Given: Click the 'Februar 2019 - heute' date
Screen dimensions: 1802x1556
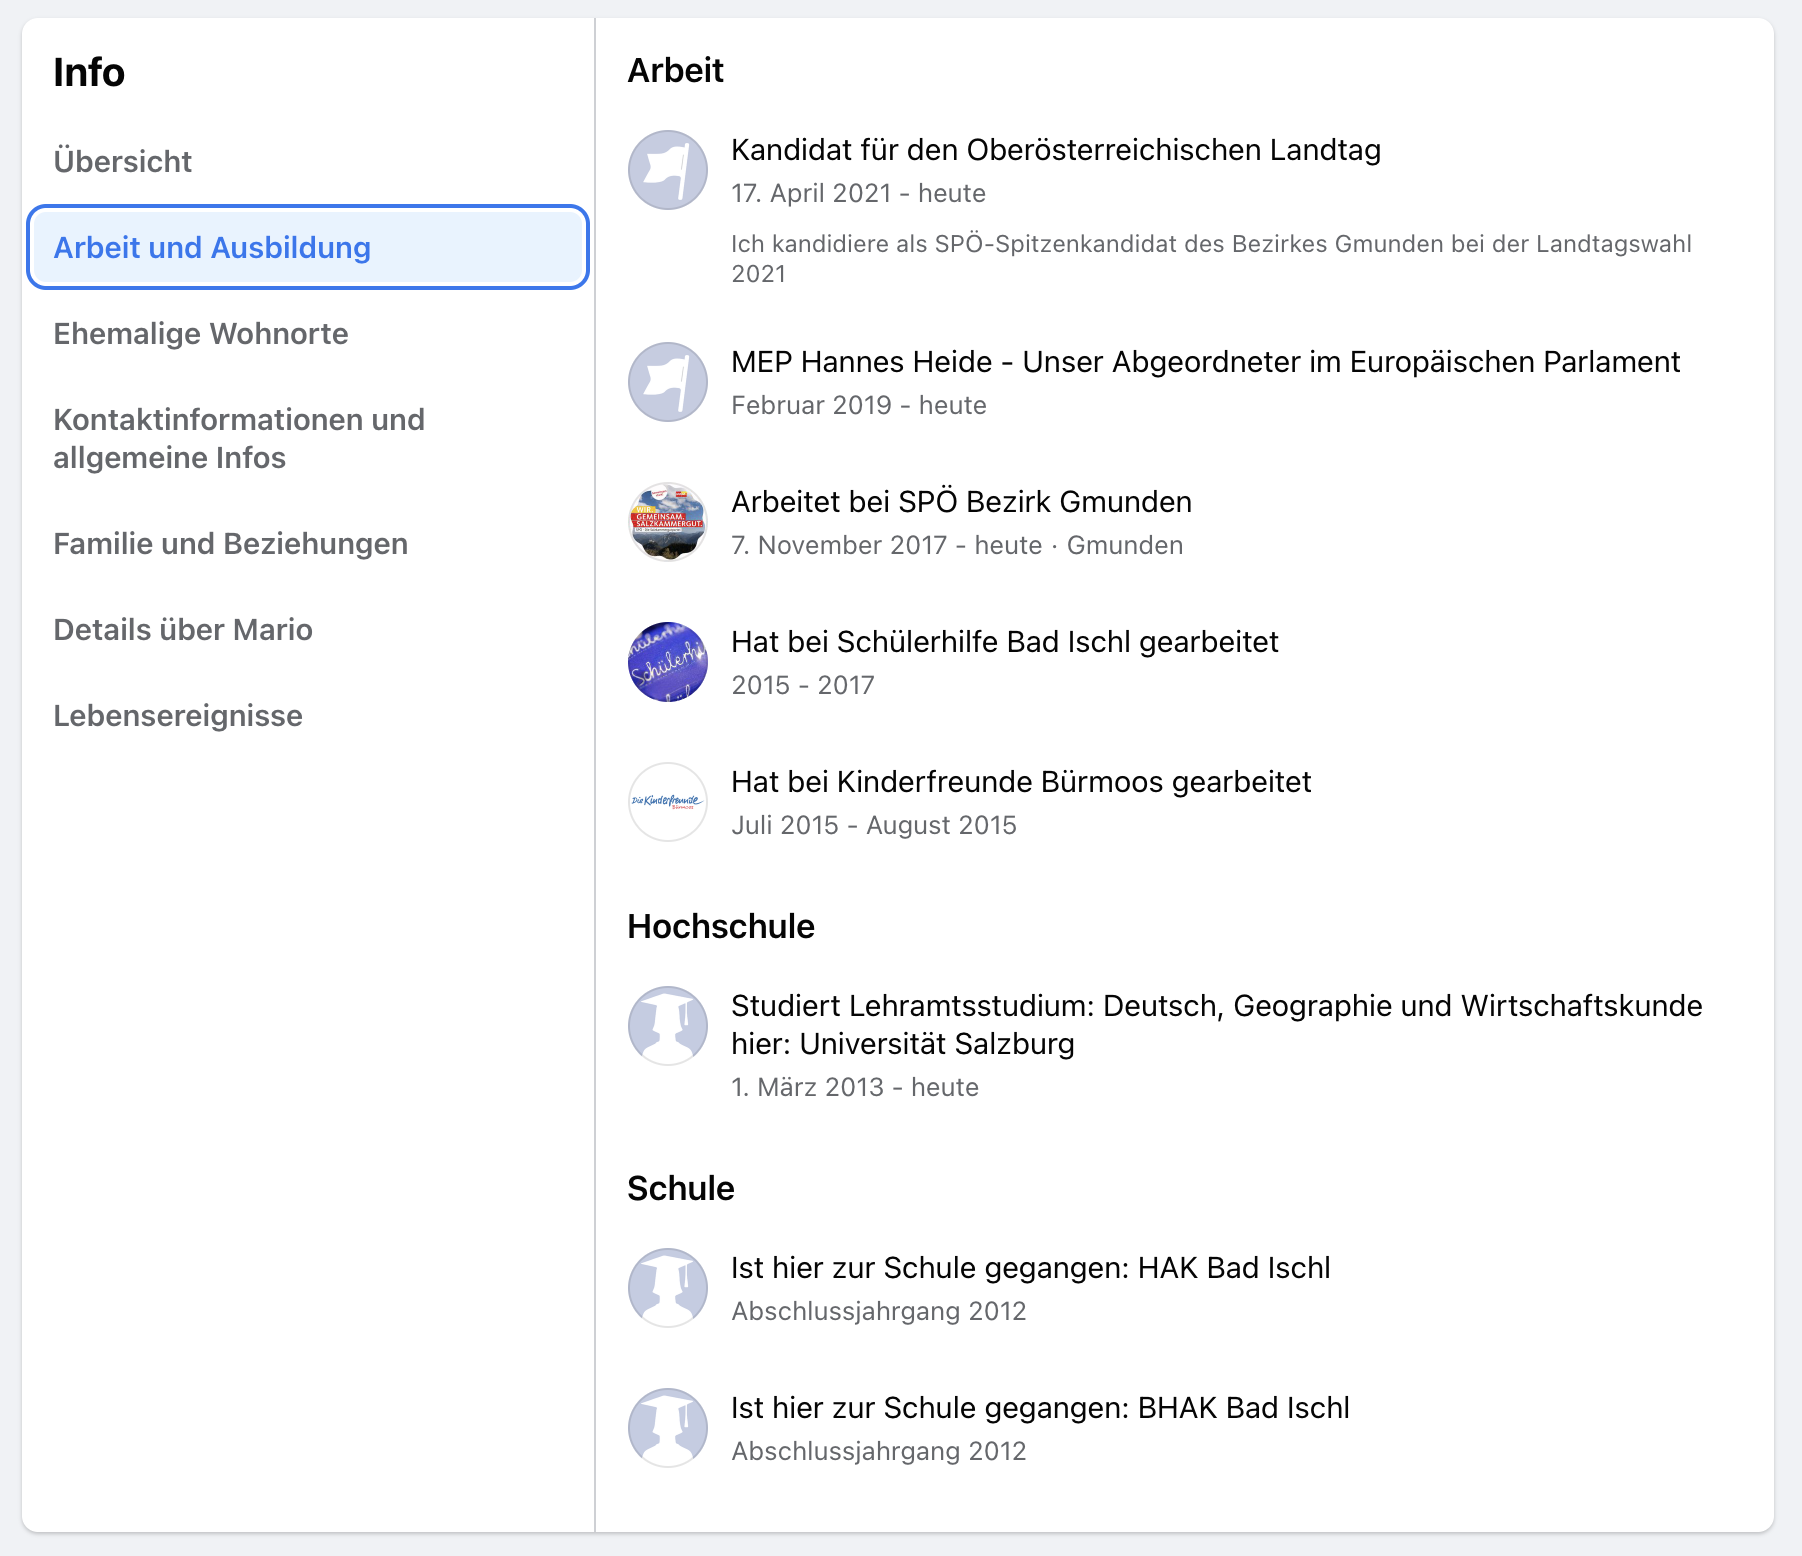Looking at the screenshot, I should tap(859, 405).
